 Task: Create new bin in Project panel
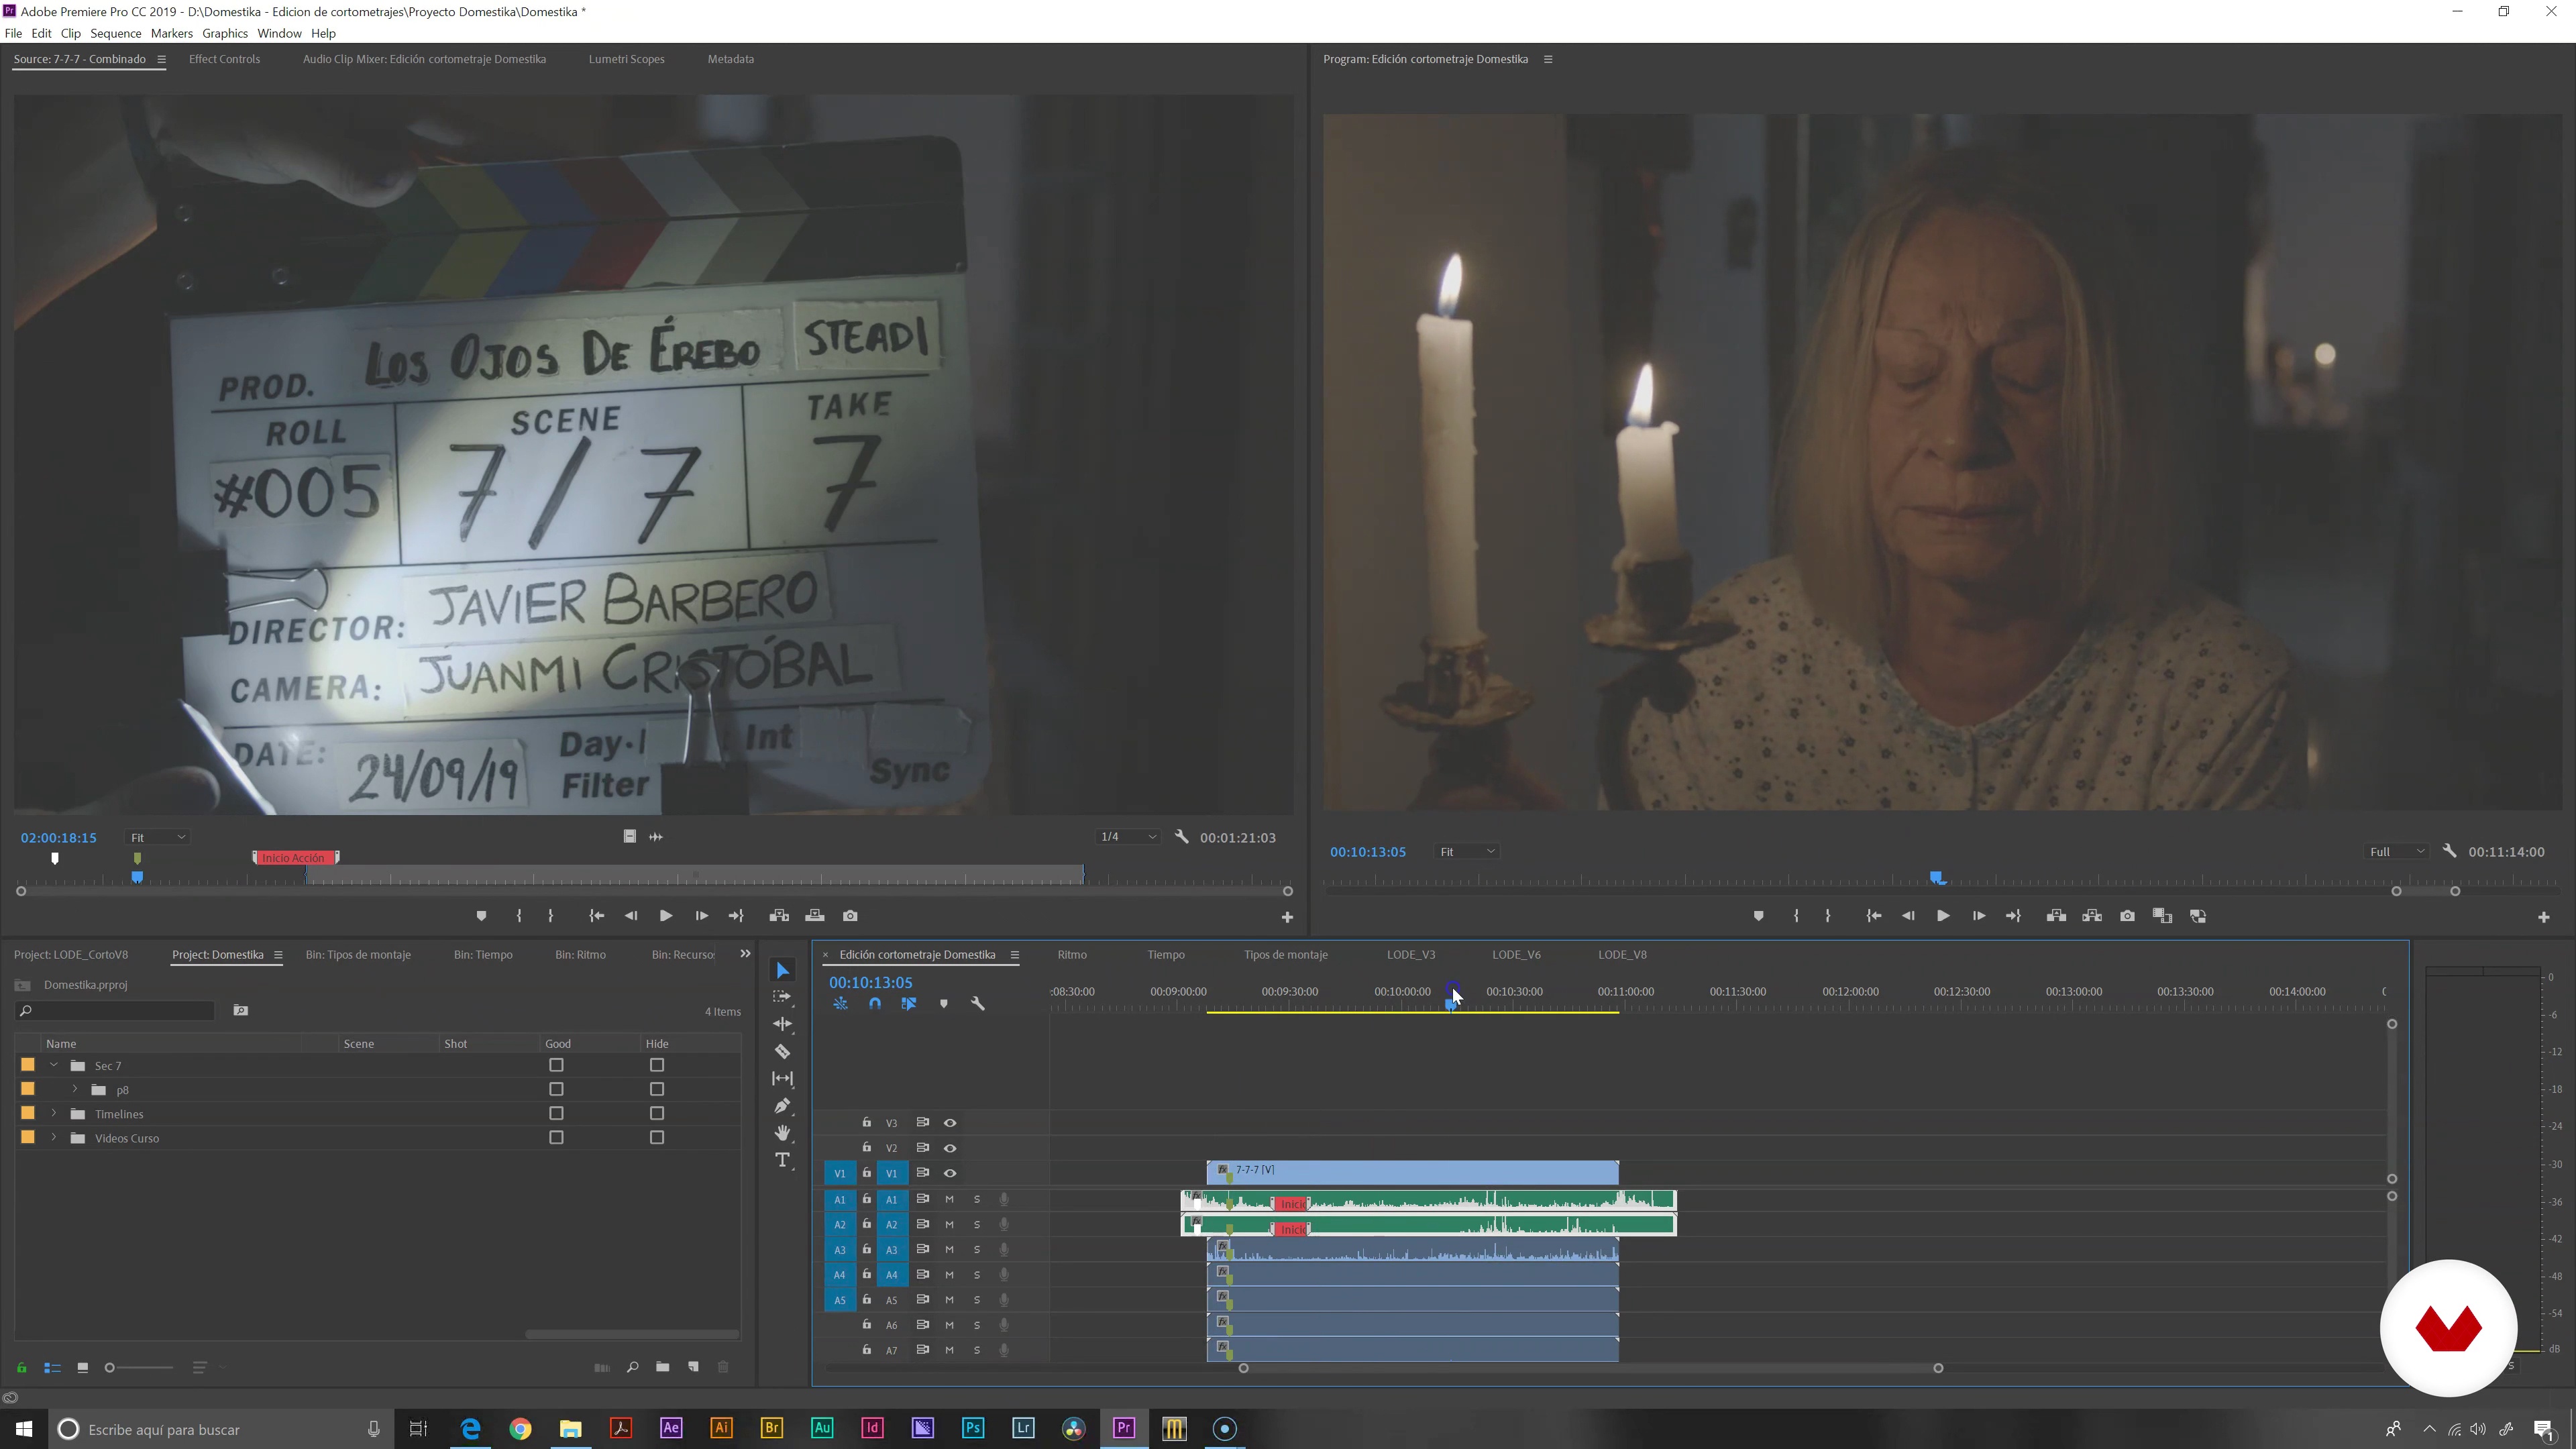[662, 1367]
